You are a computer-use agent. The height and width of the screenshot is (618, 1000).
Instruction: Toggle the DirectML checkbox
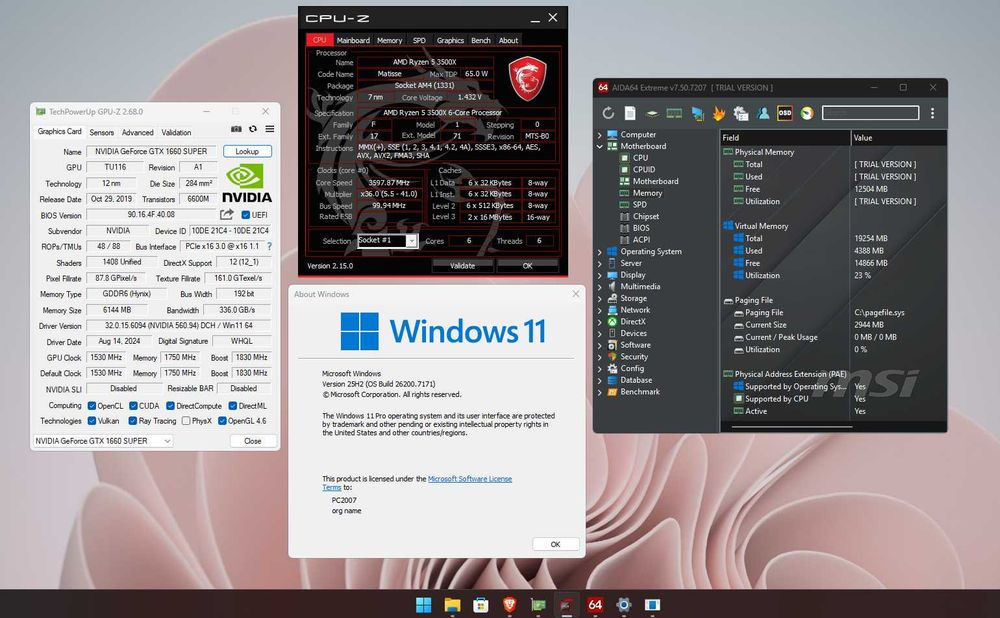click(233, 406)
